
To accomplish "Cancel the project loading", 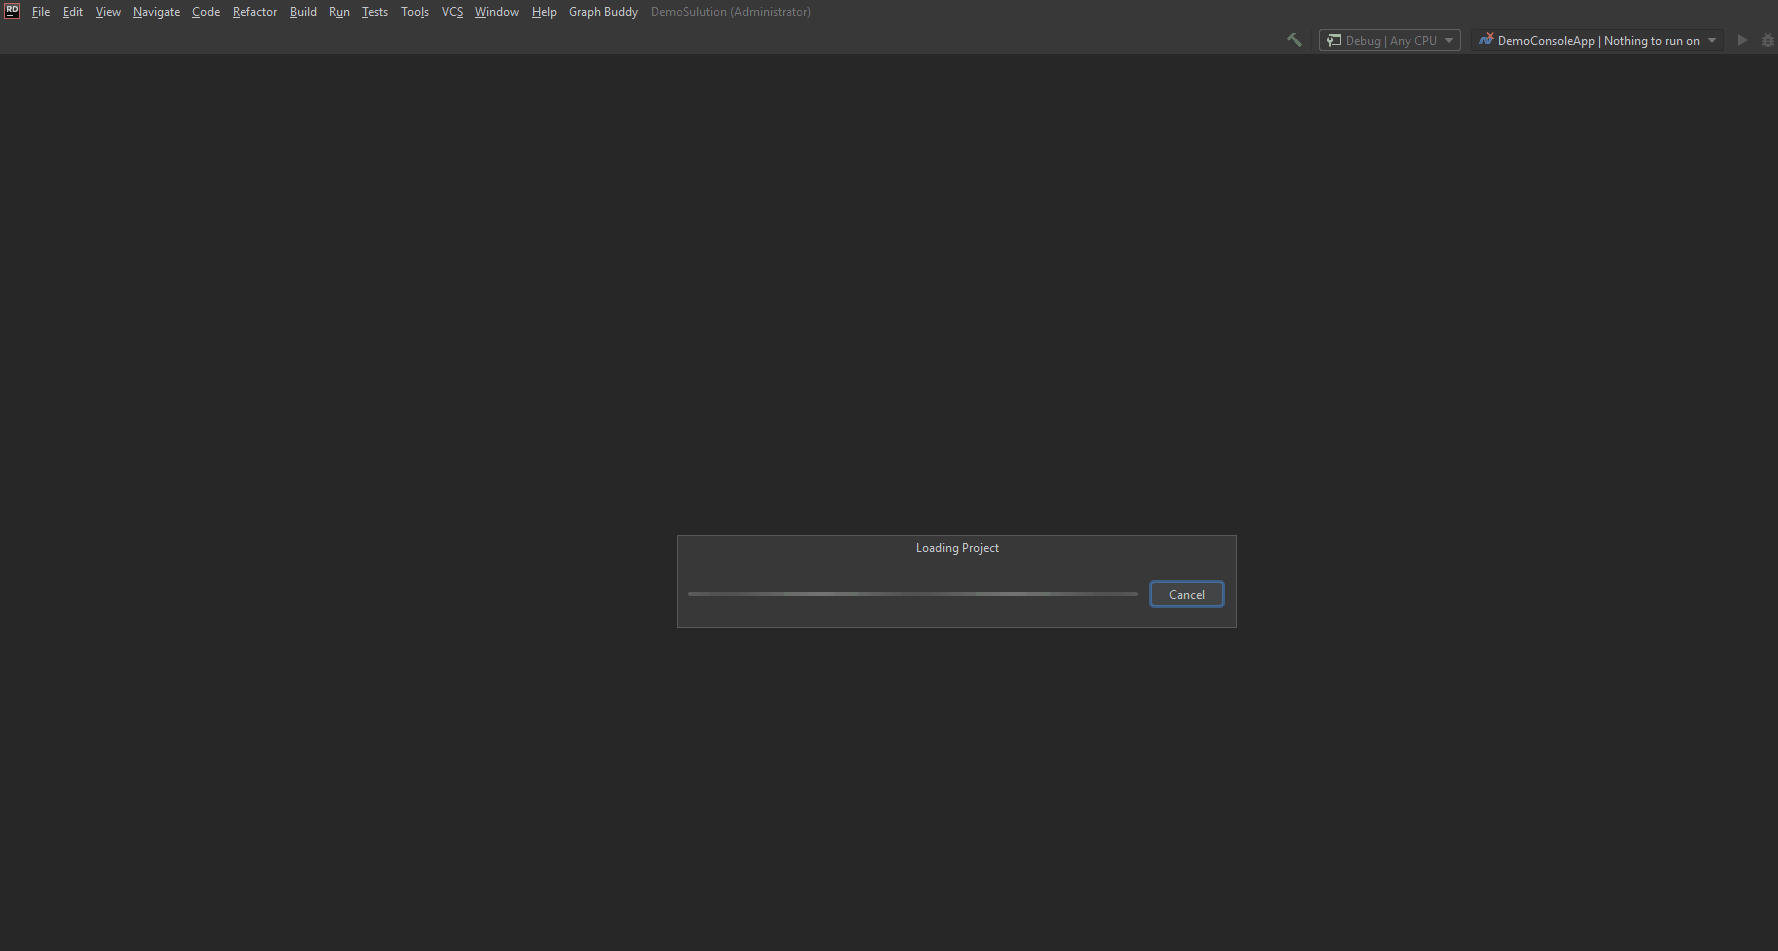I will [1186, 594].
